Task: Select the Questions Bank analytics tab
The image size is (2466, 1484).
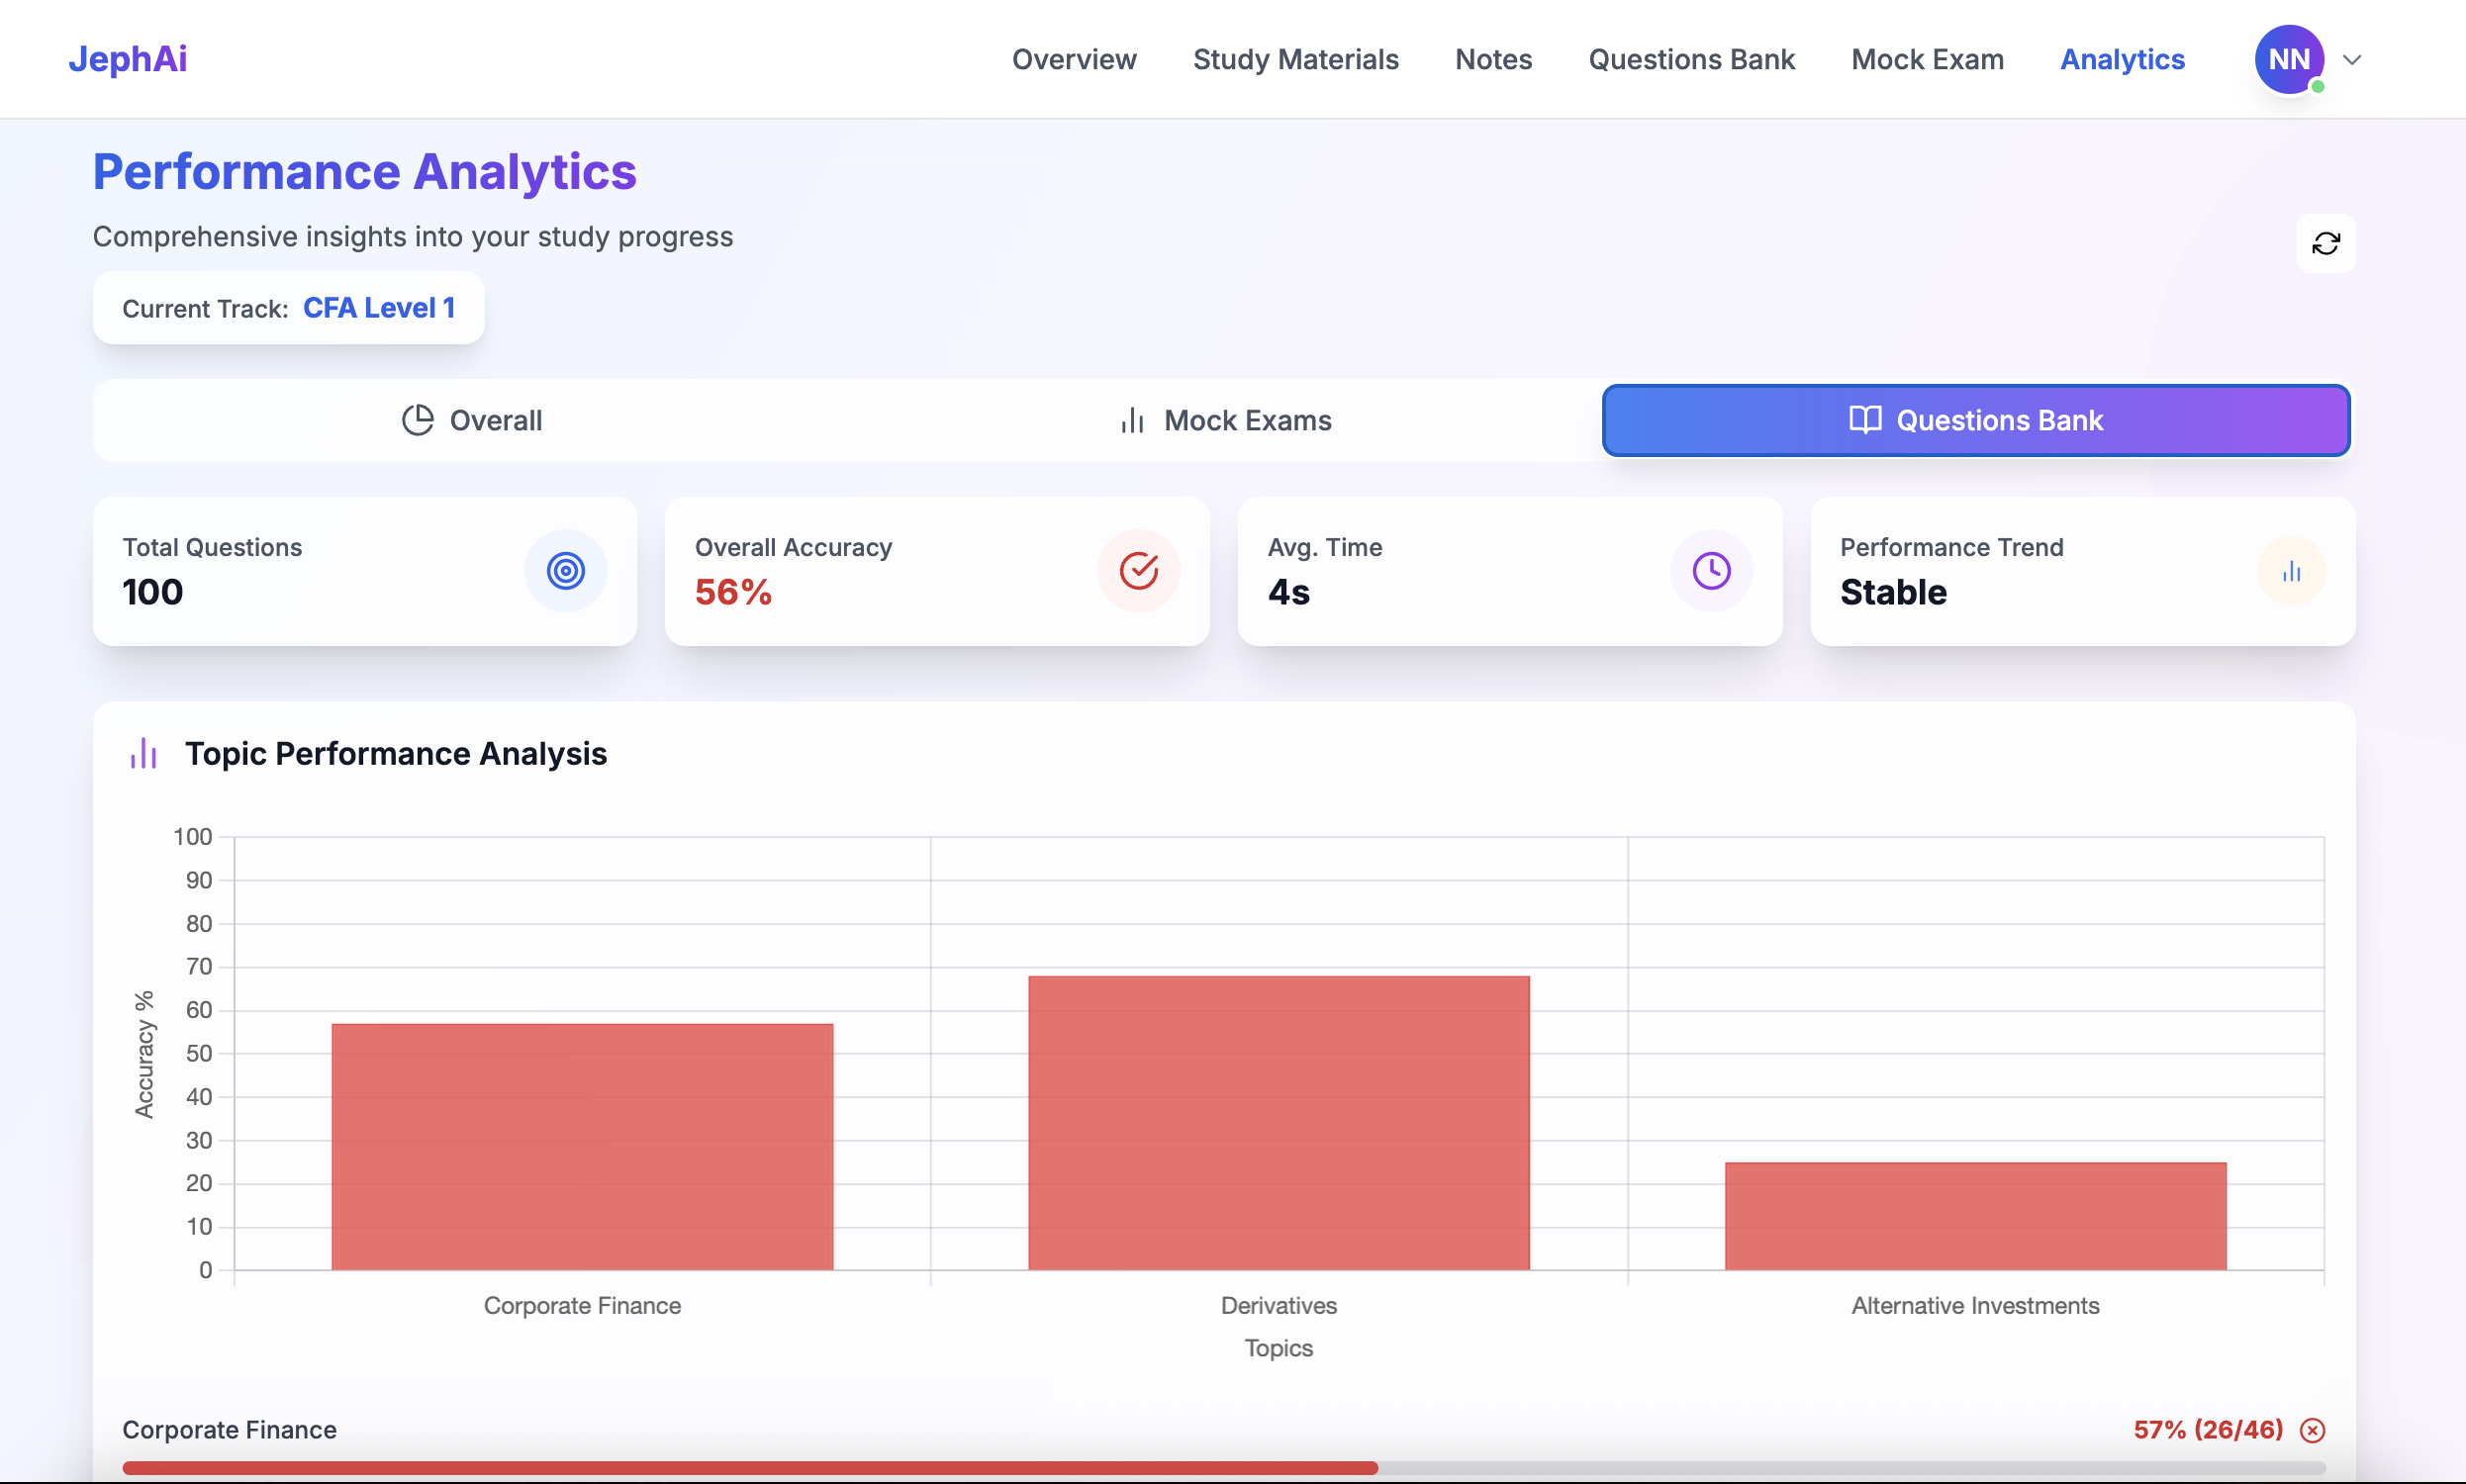Action: point(1975,420)
